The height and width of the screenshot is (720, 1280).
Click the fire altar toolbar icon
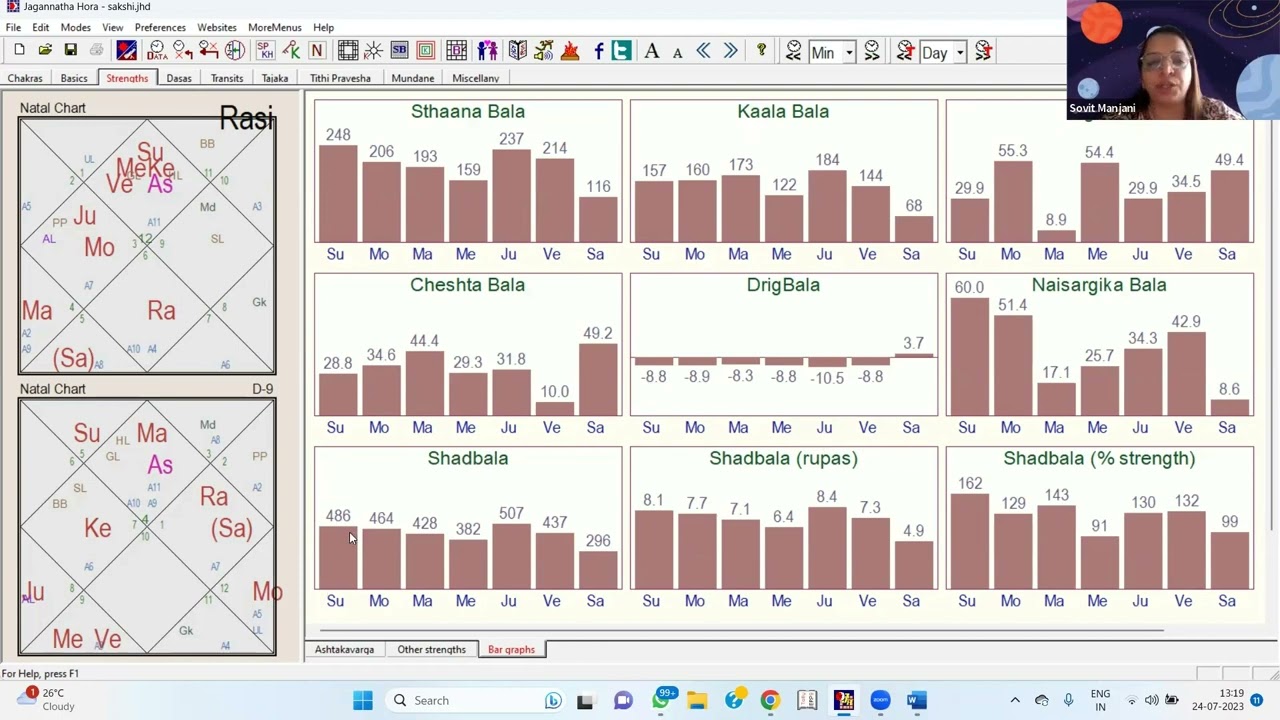point(570,51)
